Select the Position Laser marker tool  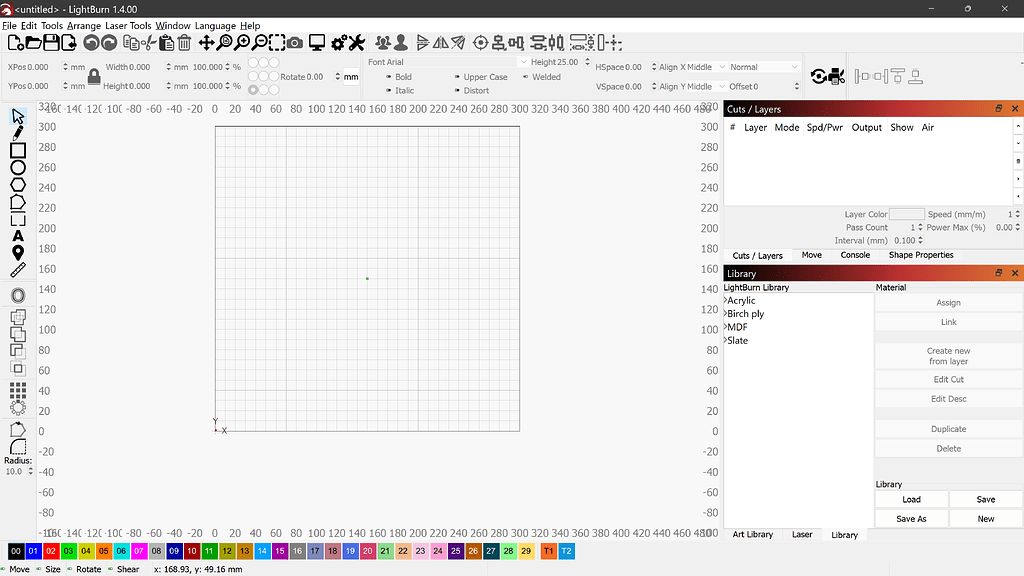(18, 253)
